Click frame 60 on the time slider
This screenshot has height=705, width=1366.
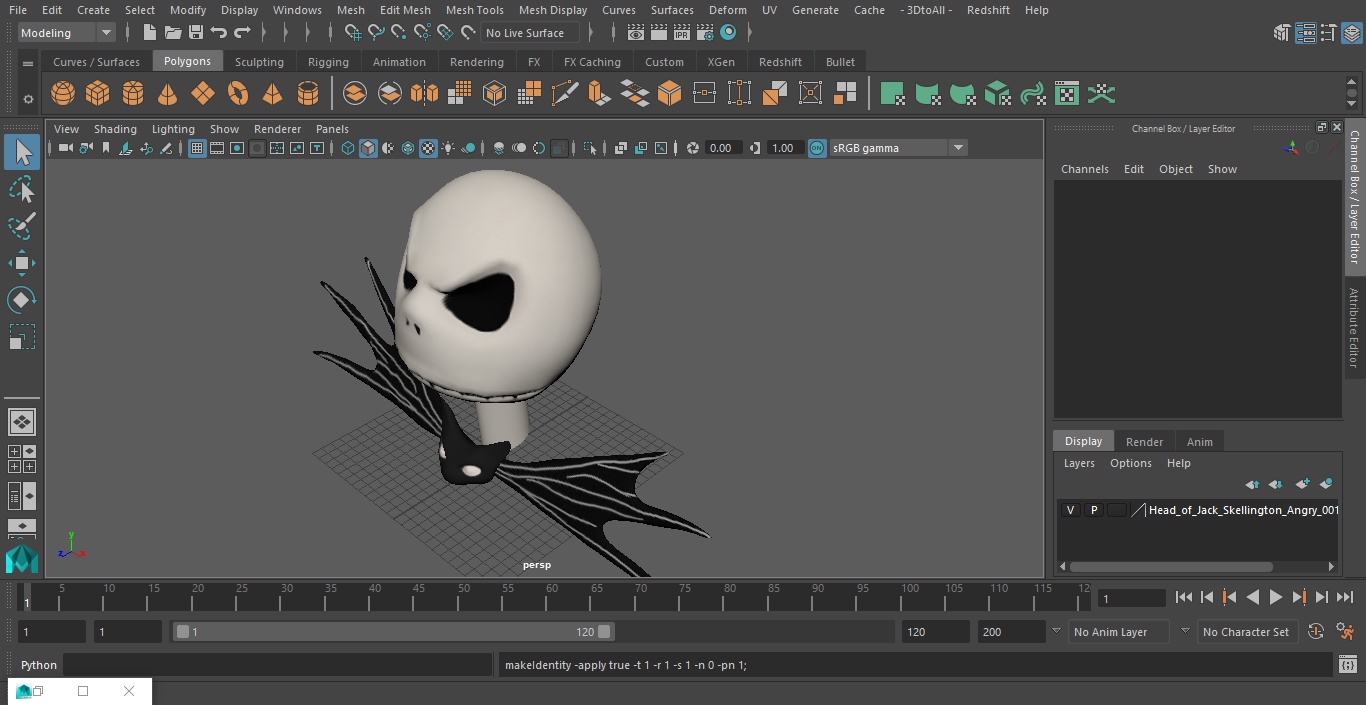(x=551, y=597)
